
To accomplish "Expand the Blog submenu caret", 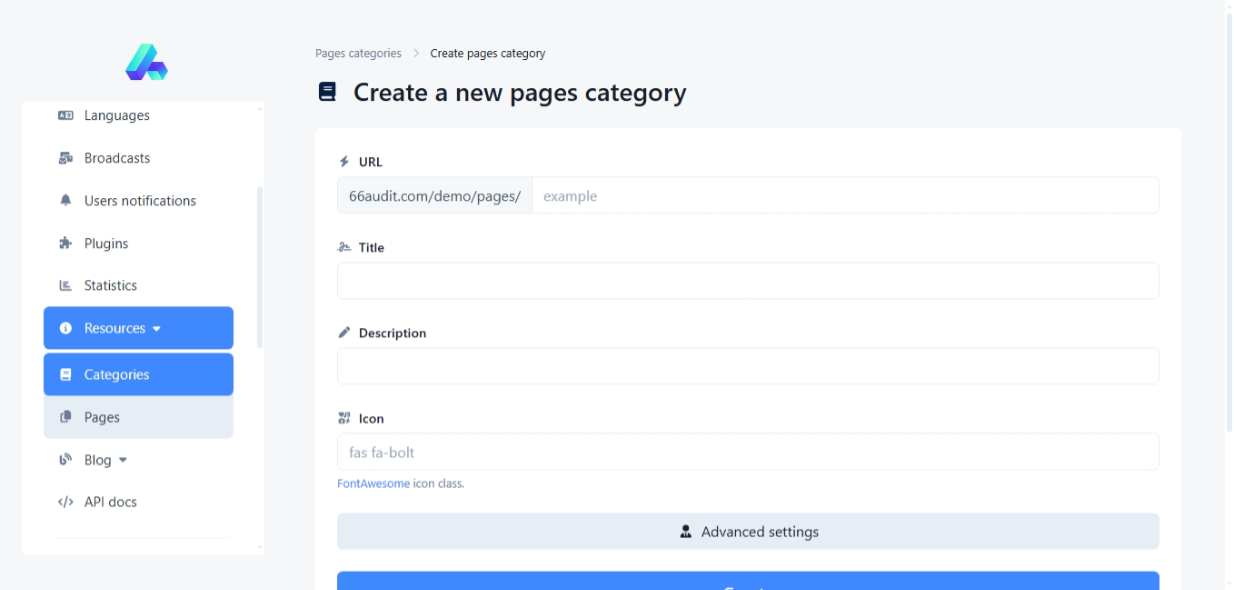I will pyautogui.click(x=123, y=461).
